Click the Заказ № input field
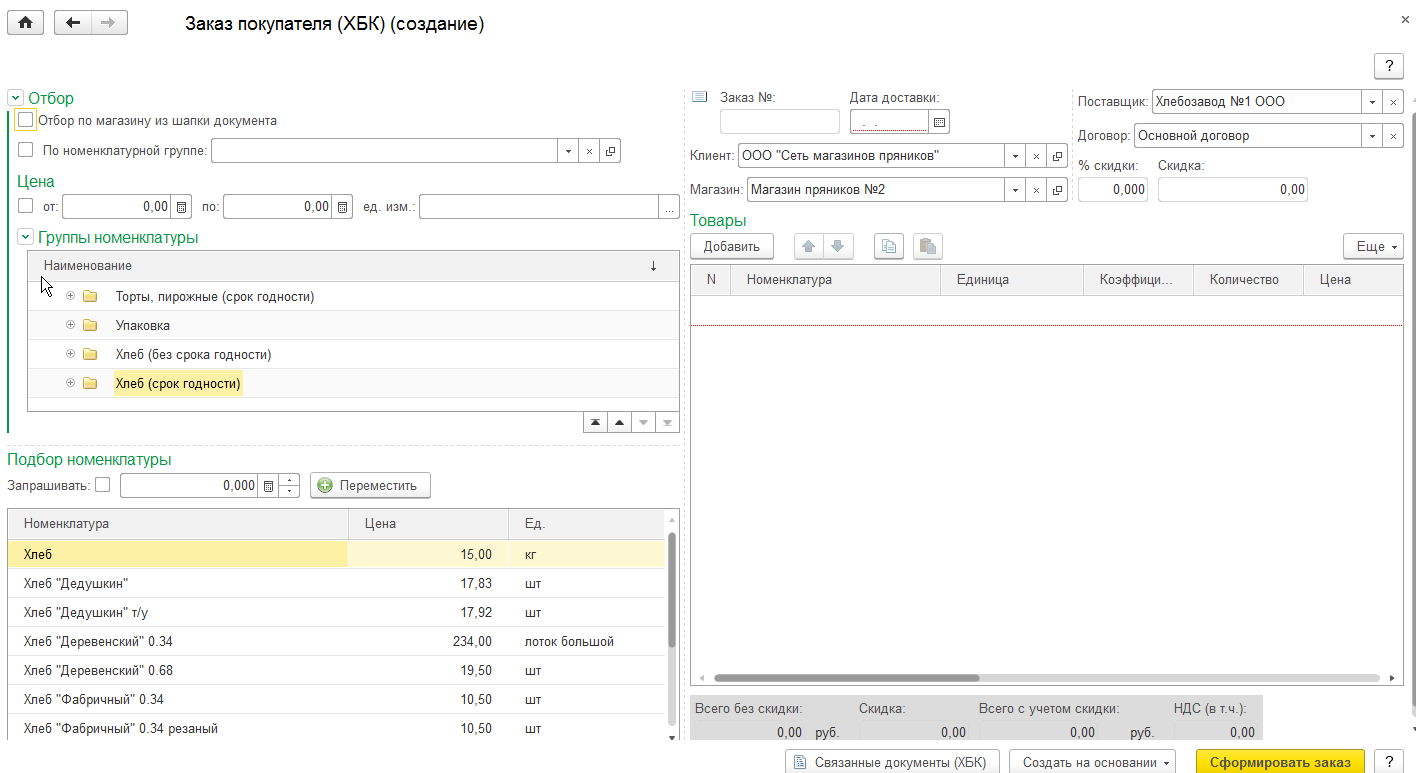The image size is (1416, 773). tap(780, 122)
